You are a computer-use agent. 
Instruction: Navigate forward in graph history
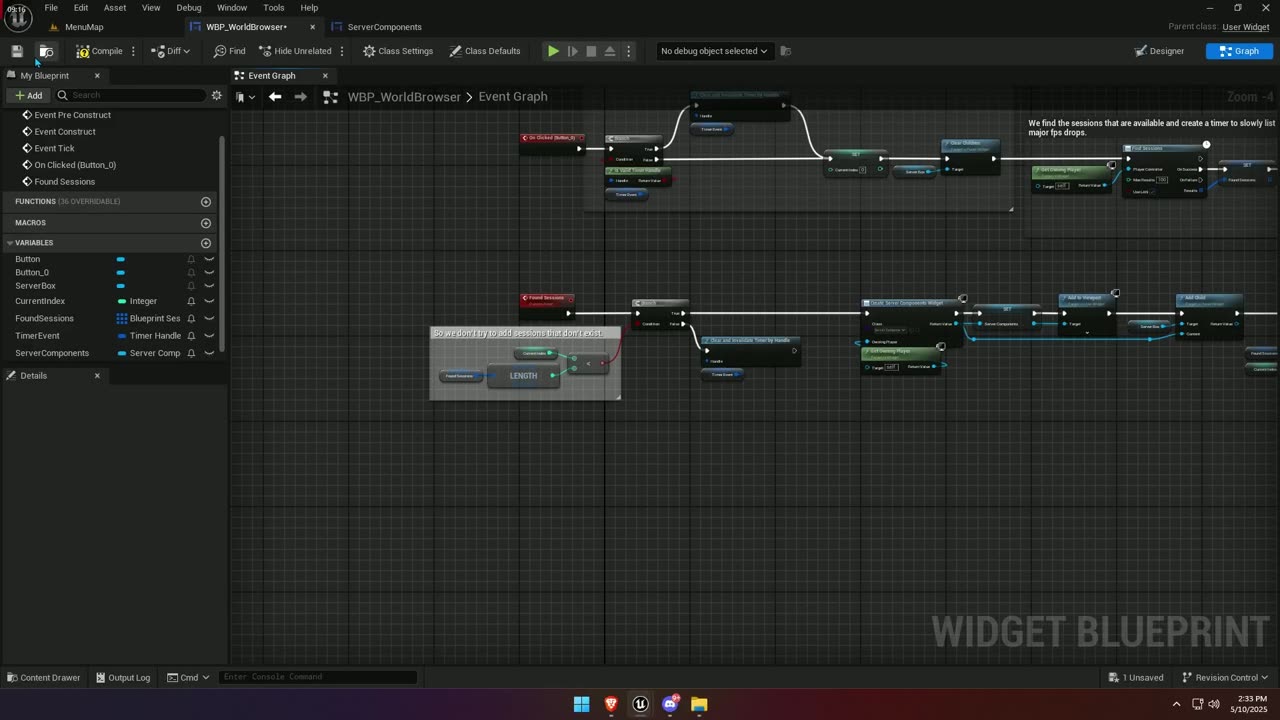tap(300, 97)
